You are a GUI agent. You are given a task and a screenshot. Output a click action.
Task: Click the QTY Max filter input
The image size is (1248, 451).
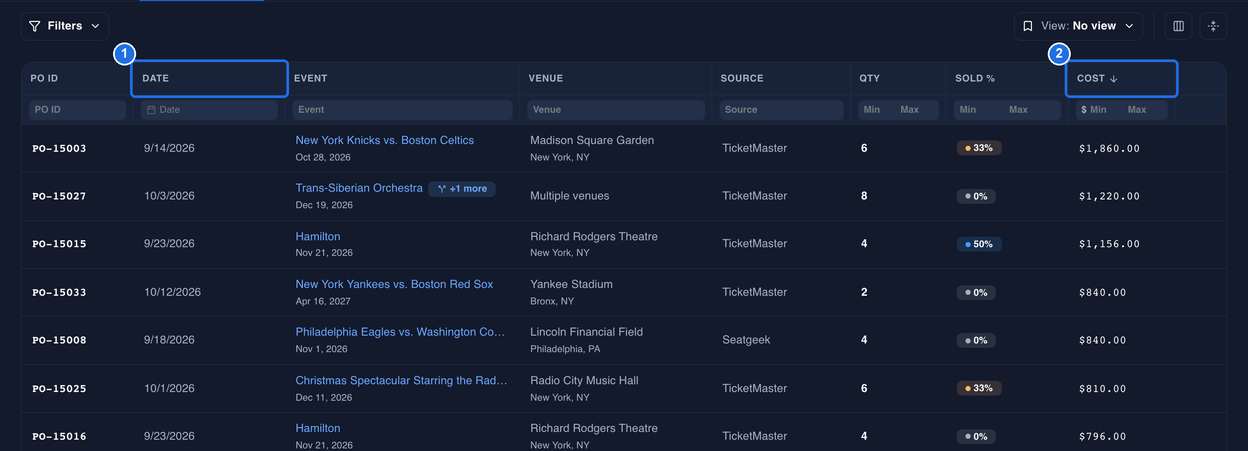tap(917, 110)
